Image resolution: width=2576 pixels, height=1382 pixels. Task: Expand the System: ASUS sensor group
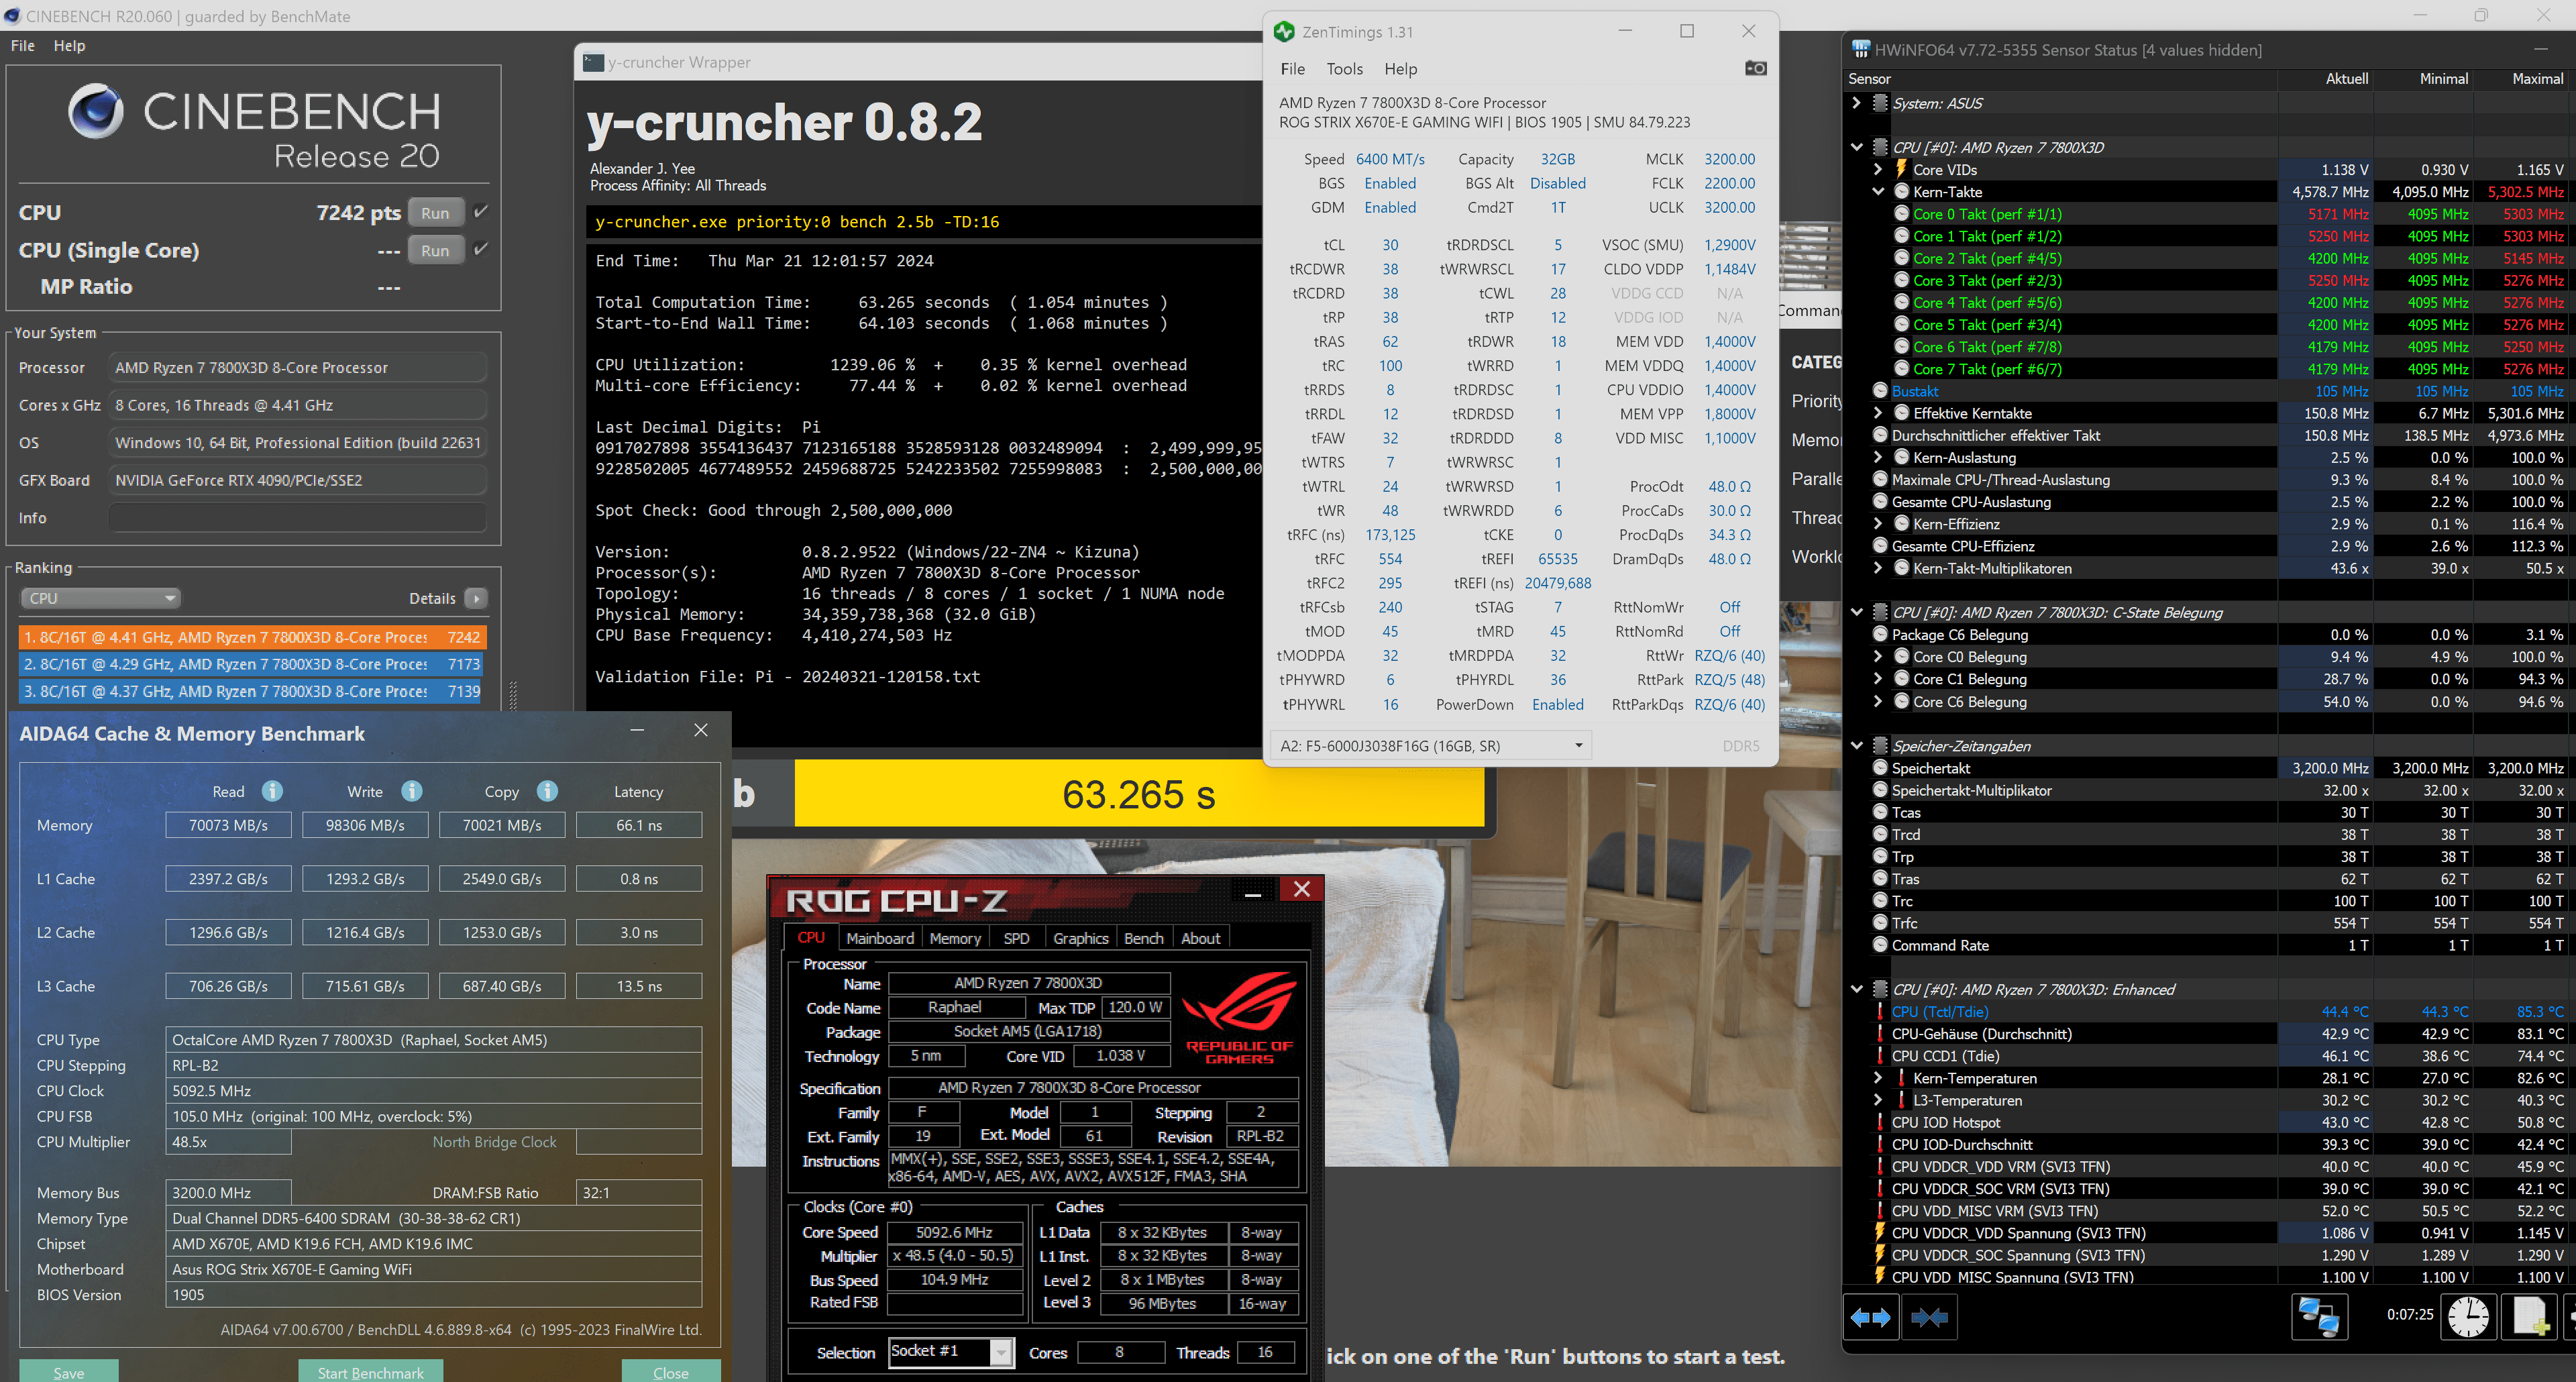click(1856, 103)
